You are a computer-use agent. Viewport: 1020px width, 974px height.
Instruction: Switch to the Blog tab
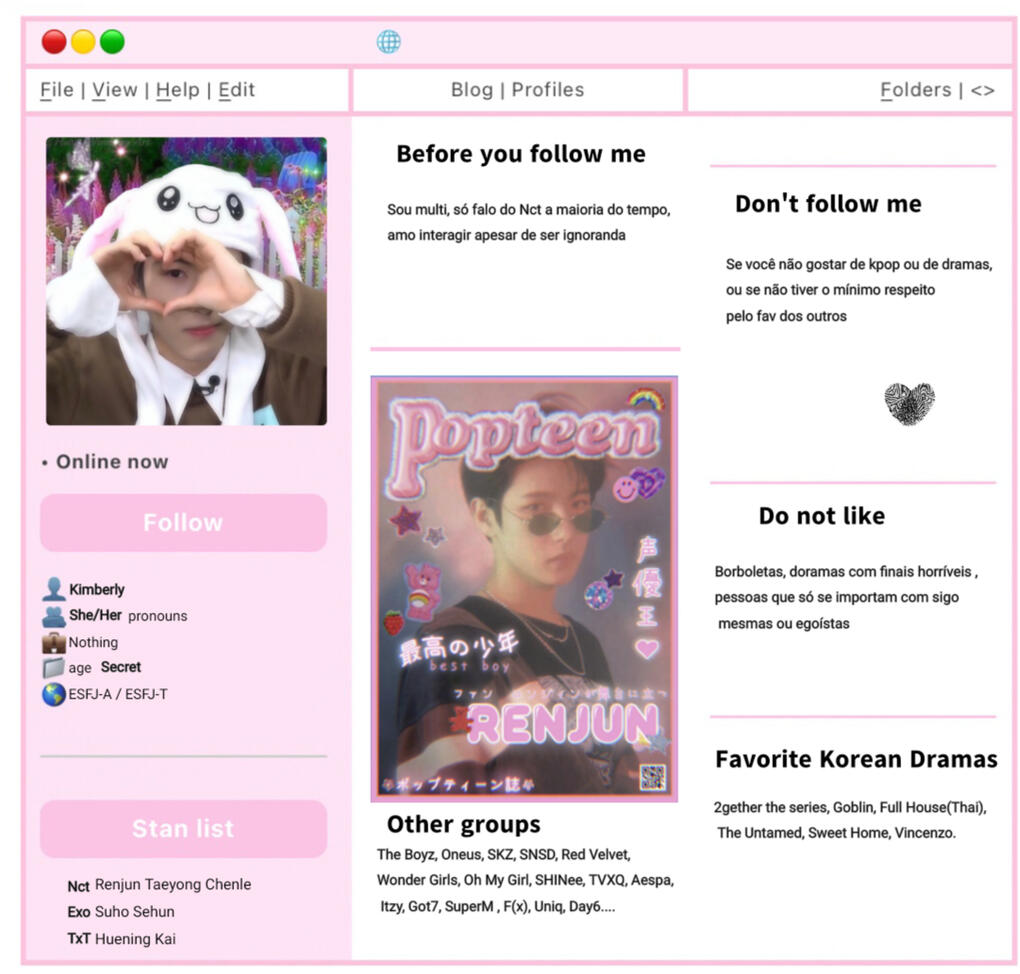pos(472,90)
